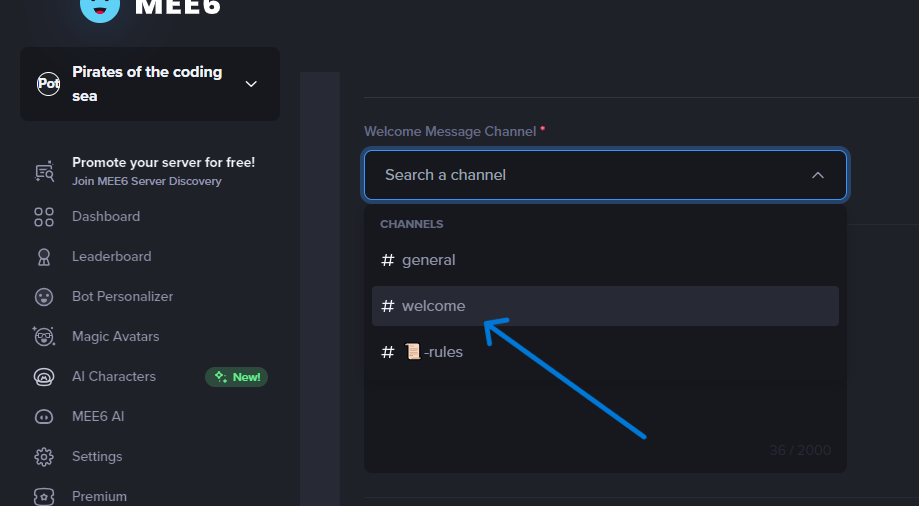Click the Settings gear icon

[44, 457]
